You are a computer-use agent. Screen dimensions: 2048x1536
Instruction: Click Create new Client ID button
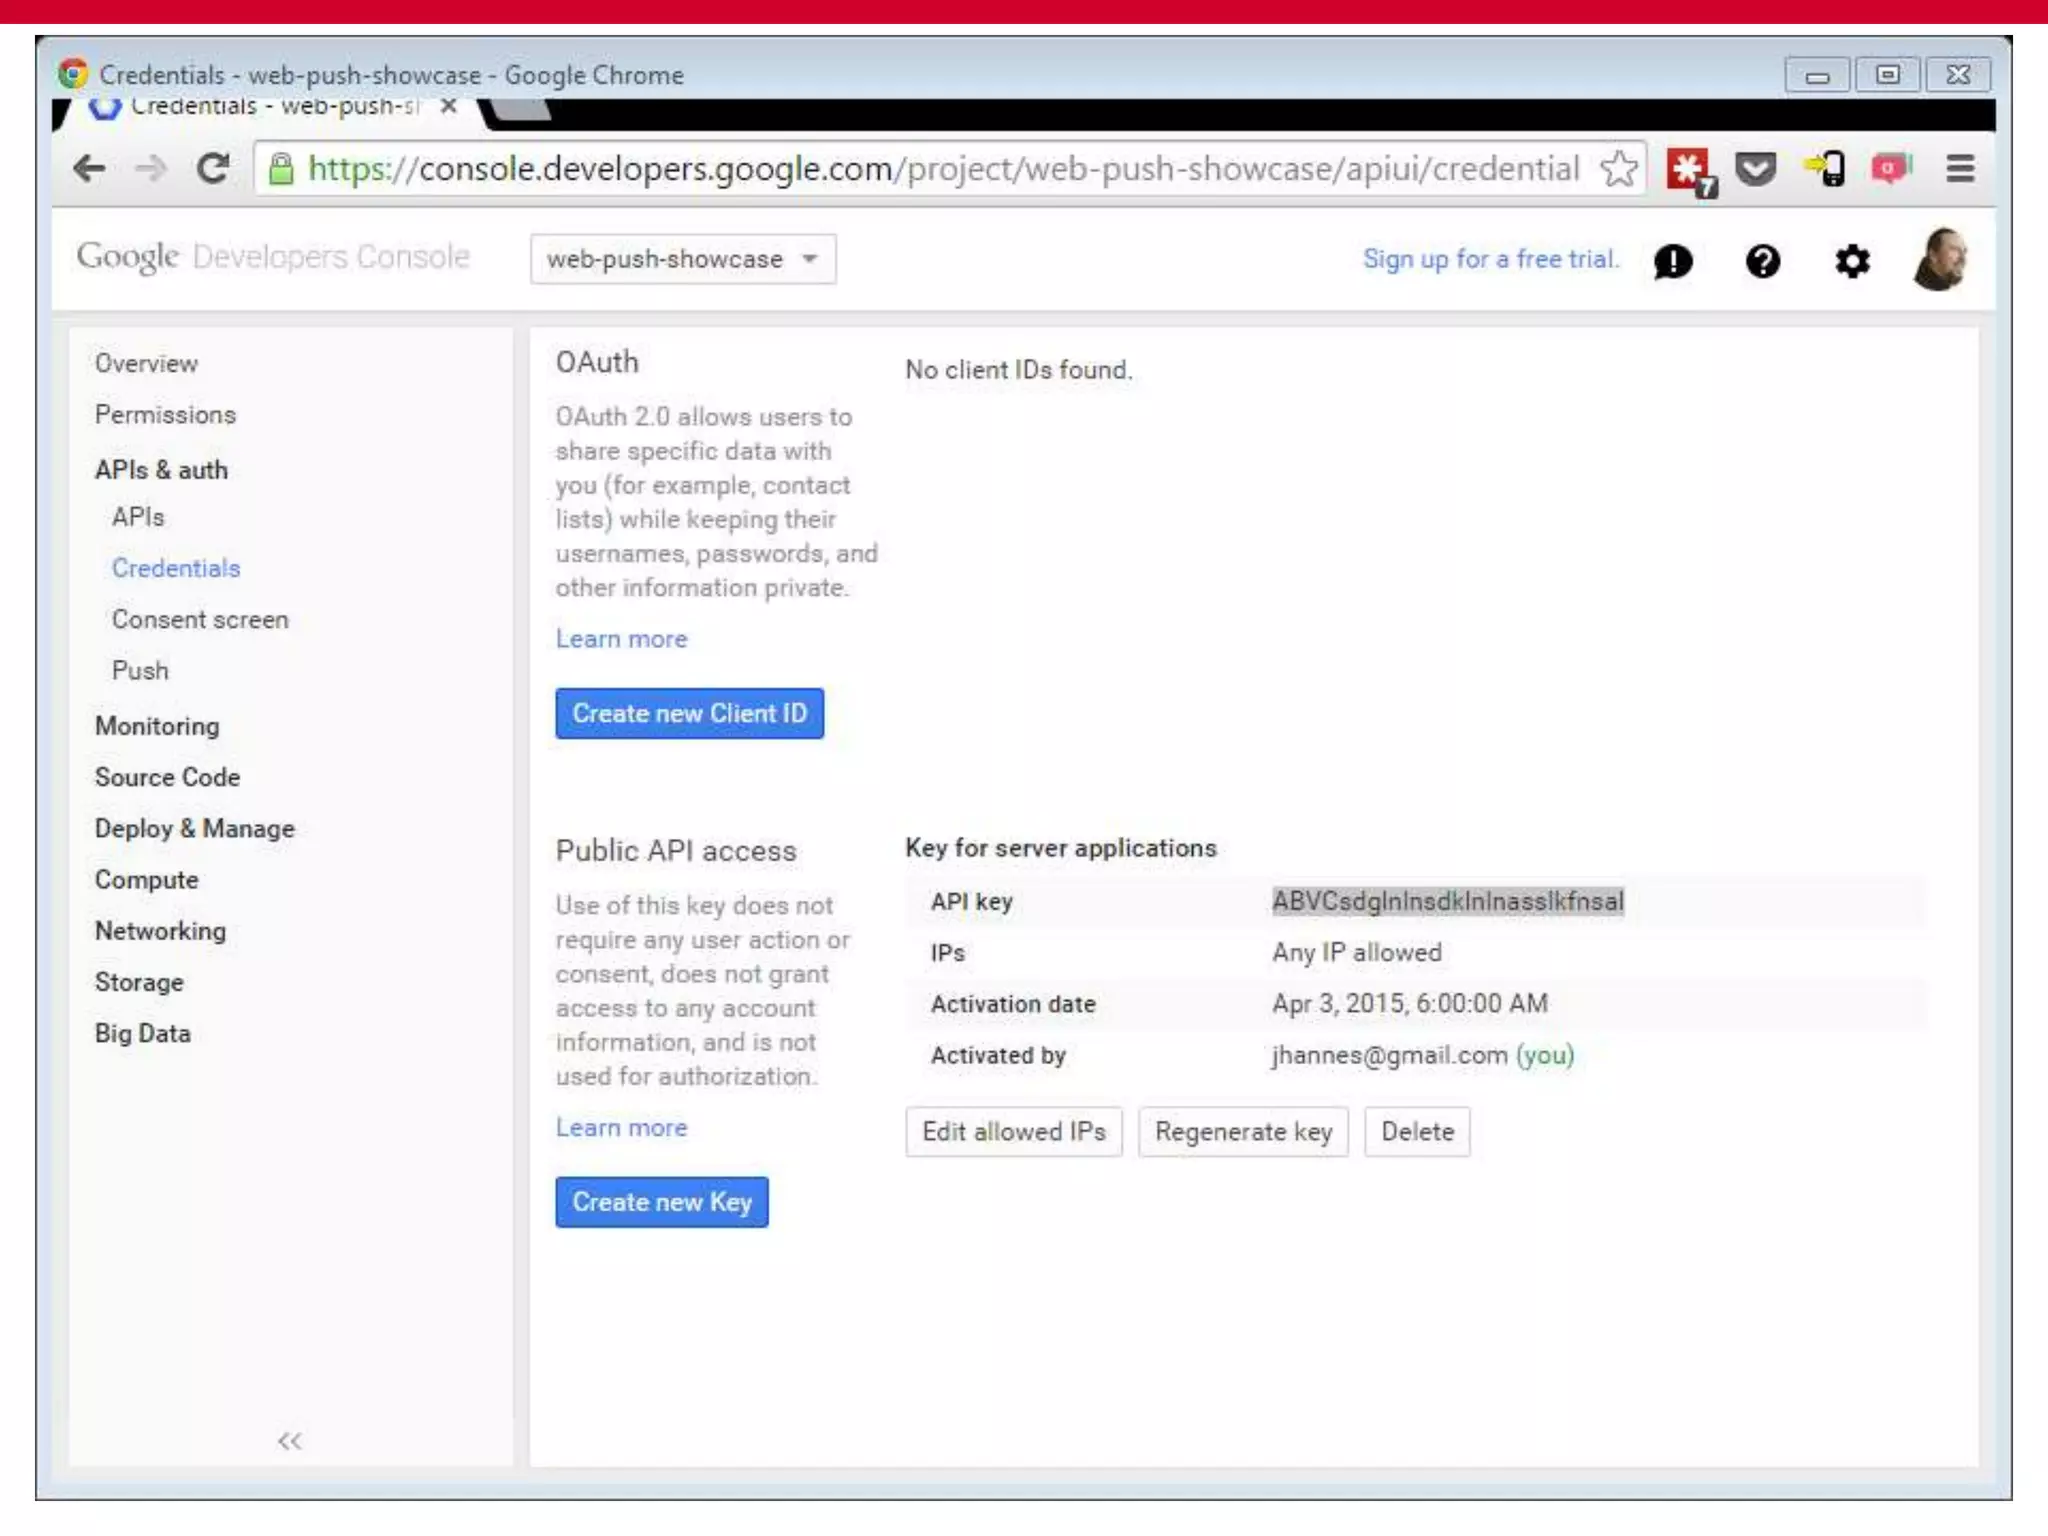(689, 713)
